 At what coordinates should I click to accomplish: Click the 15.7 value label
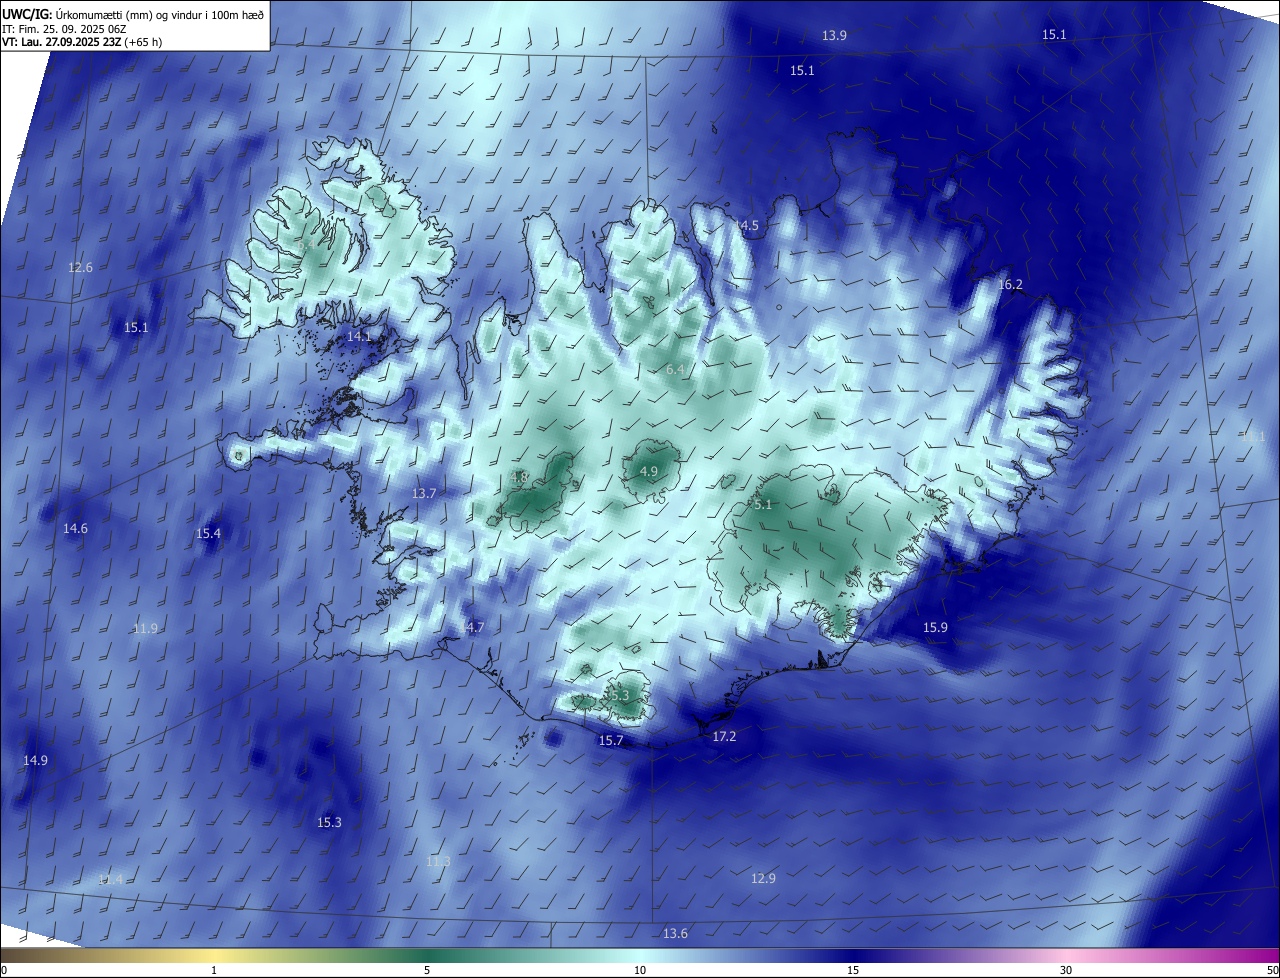click(611, 740)
